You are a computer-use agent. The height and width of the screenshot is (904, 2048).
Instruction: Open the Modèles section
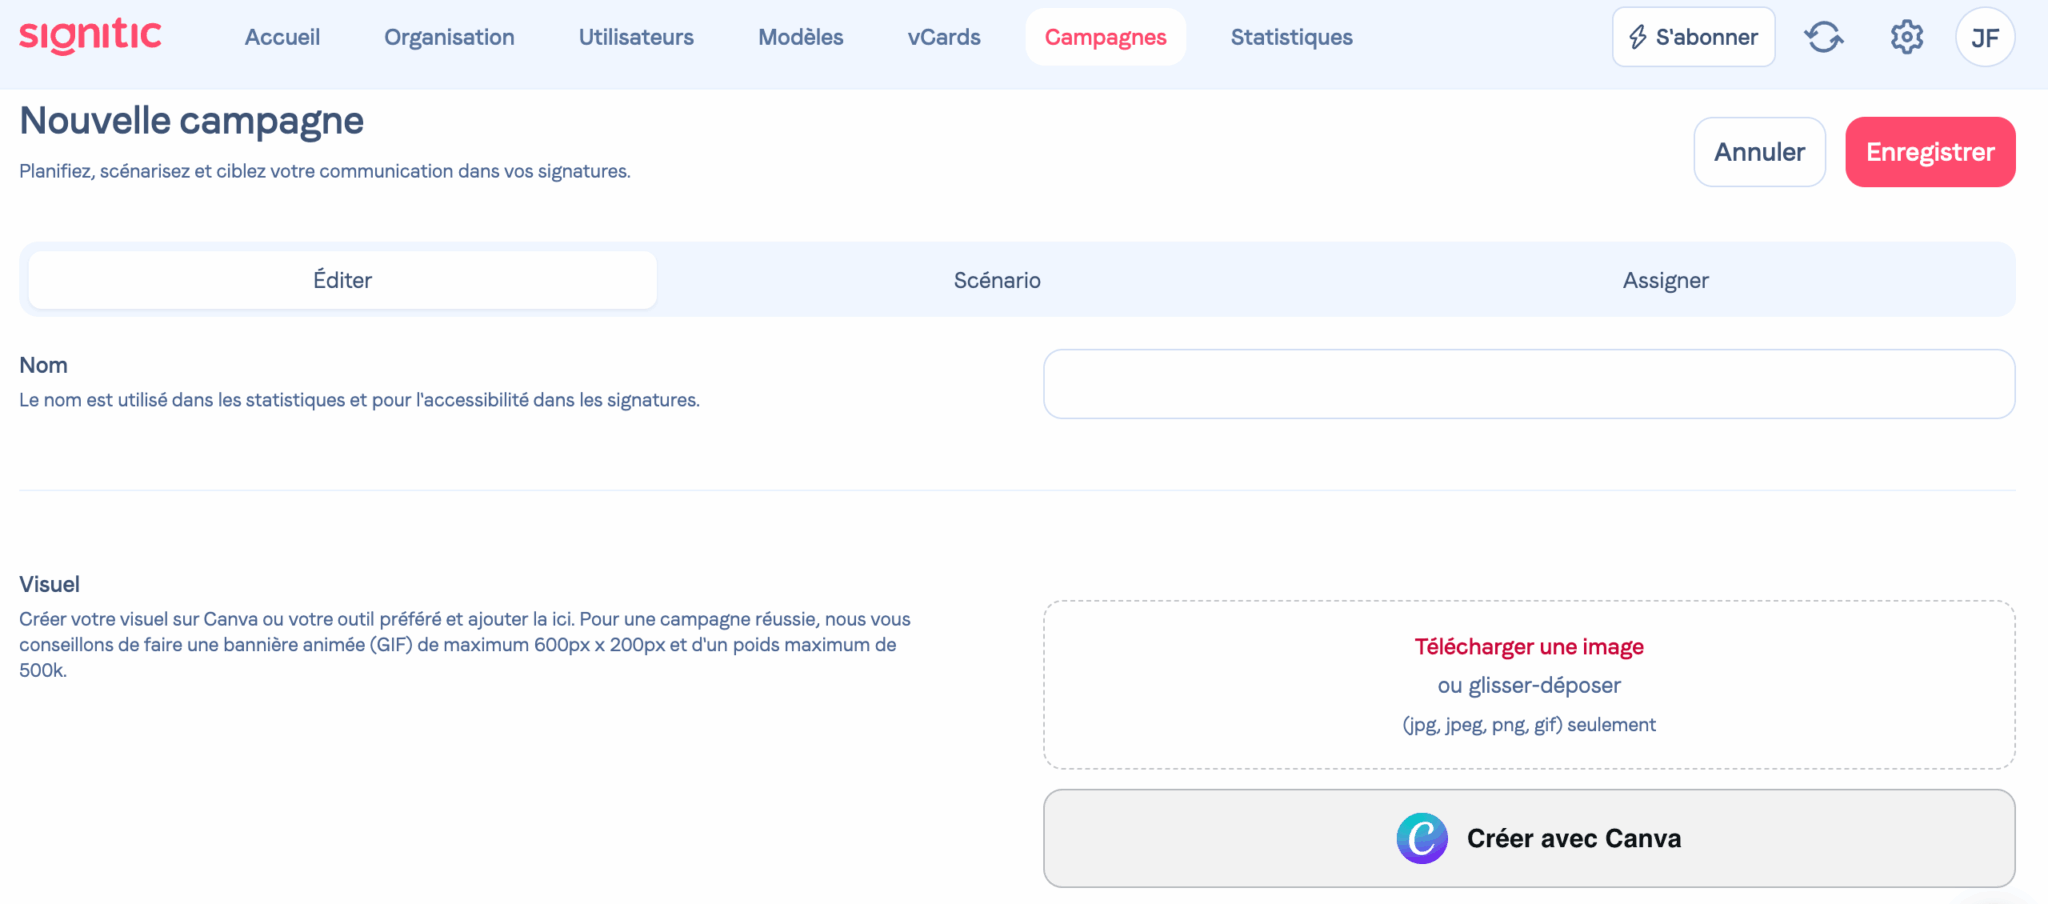pyautogui.click(x=800, y=37)
